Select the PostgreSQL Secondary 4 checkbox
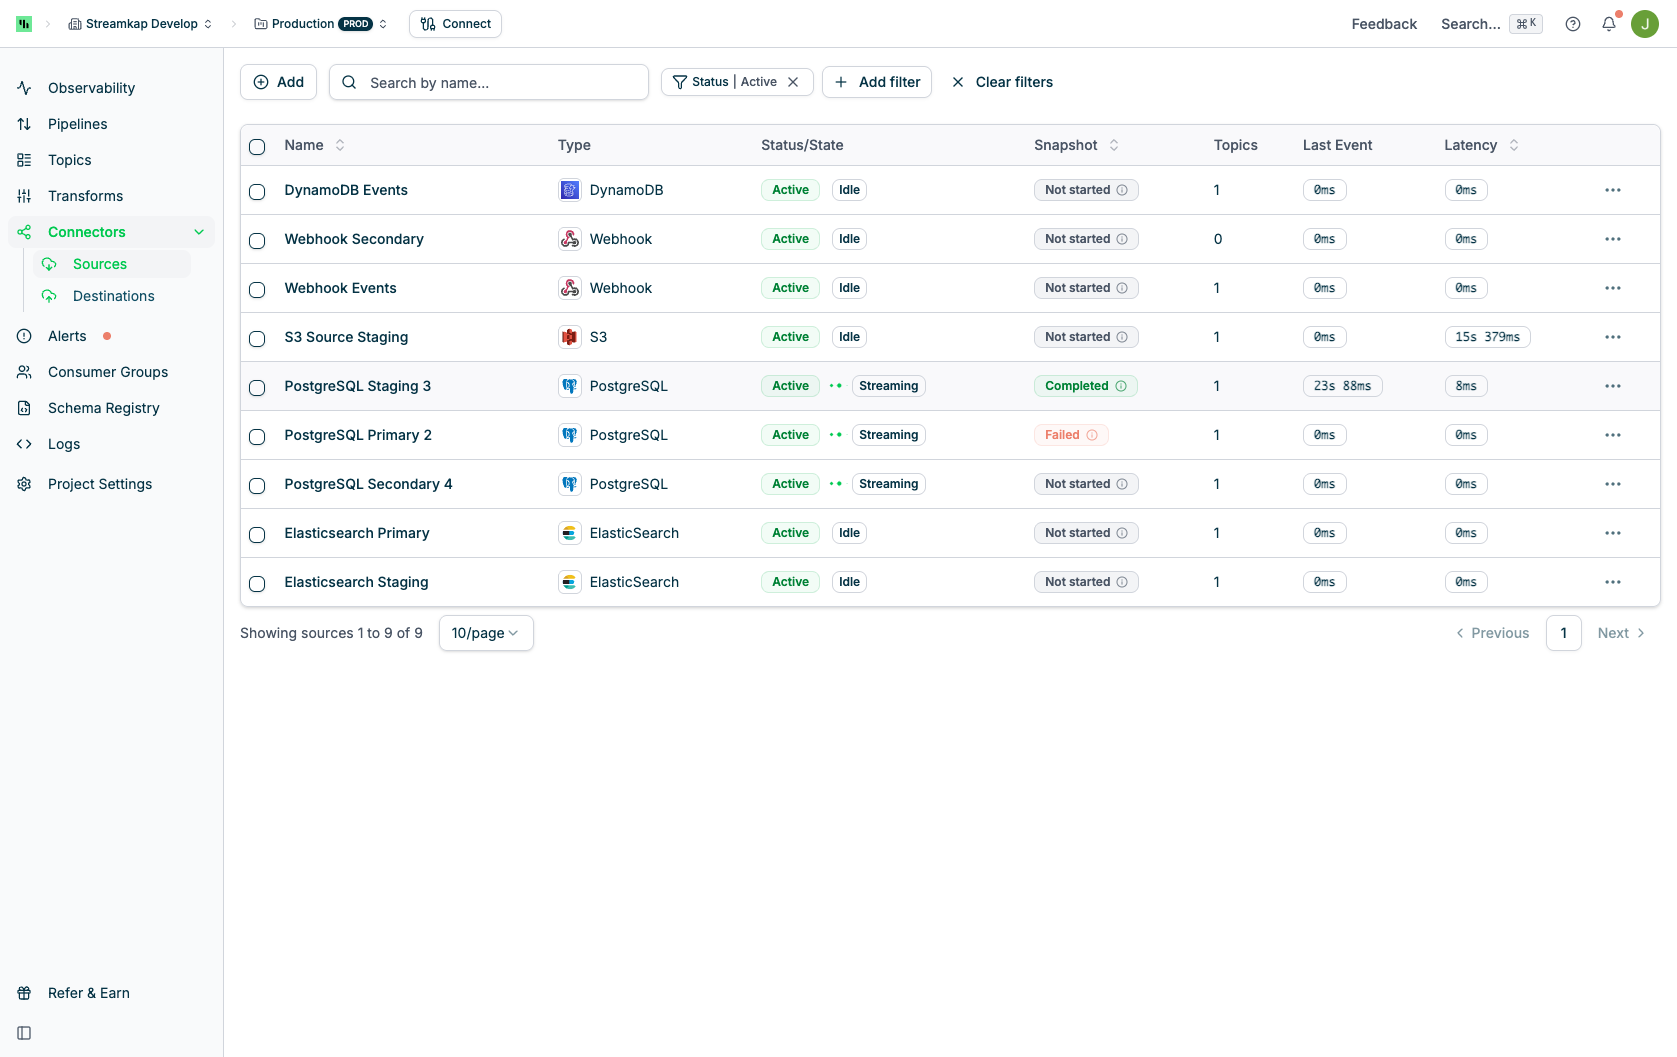Viewport: 1677px width, 1057px height. coord(257,486)
